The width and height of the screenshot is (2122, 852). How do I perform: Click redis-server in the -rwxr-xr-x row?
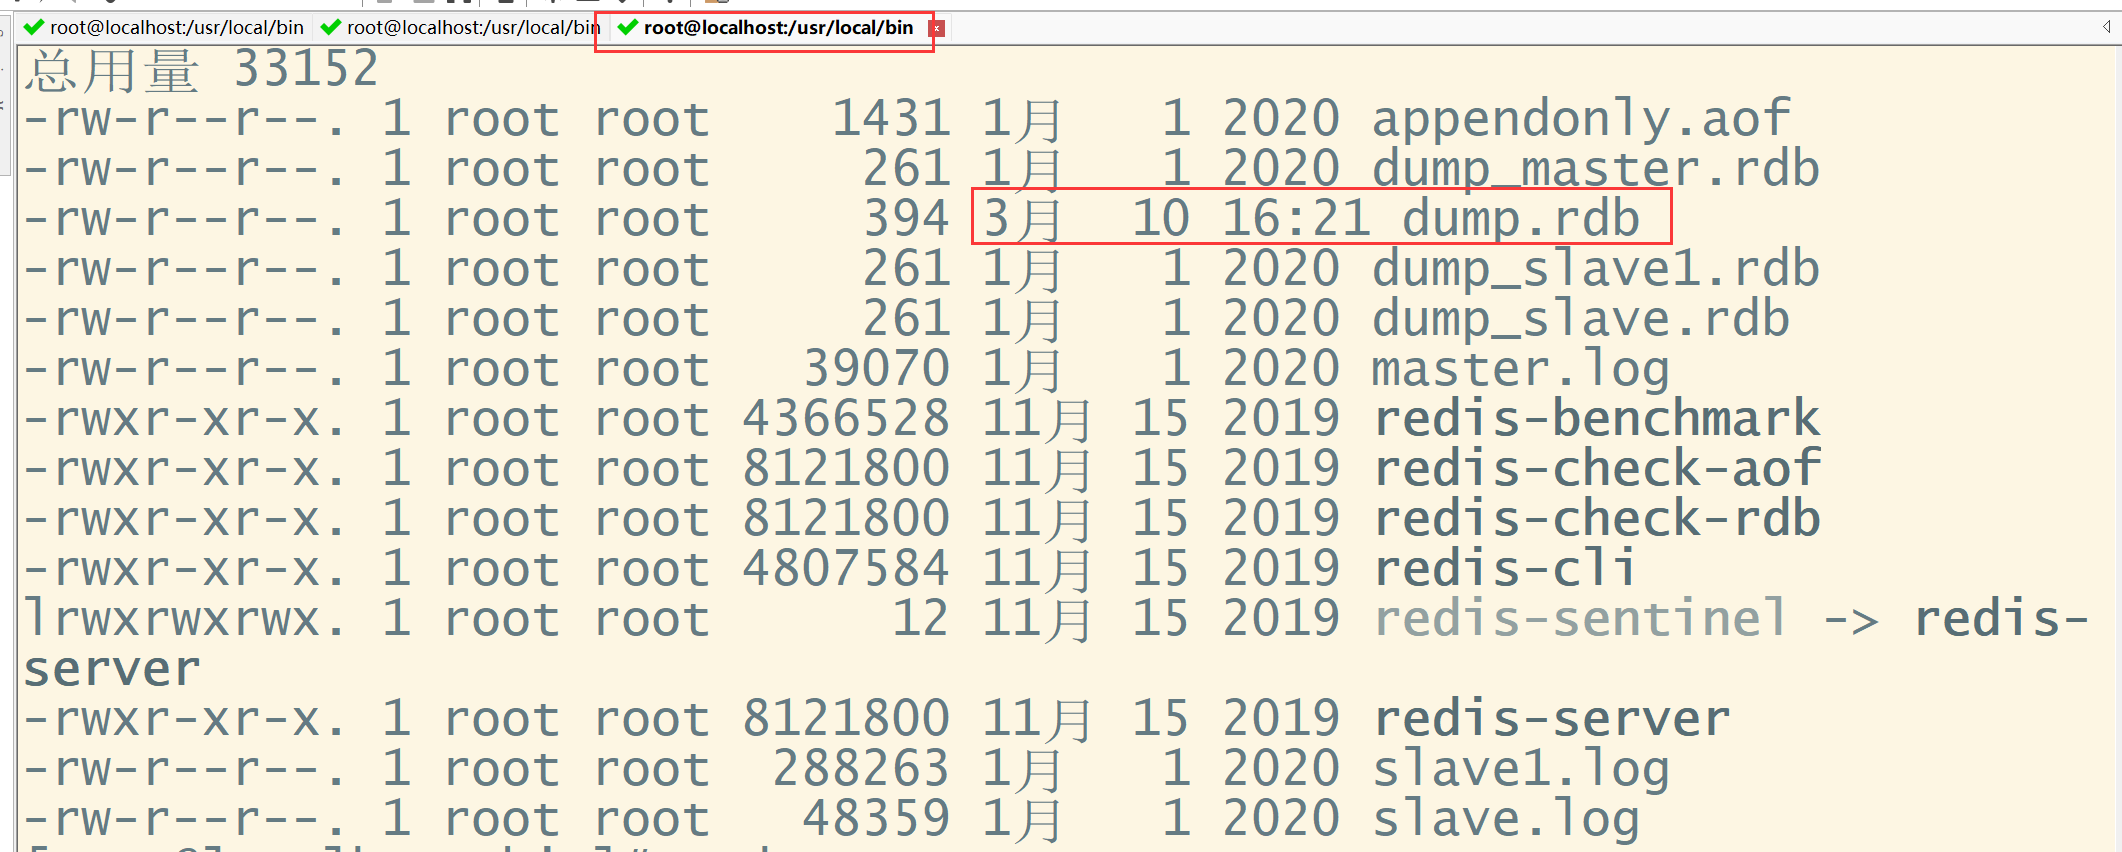tap(1552, 719)
